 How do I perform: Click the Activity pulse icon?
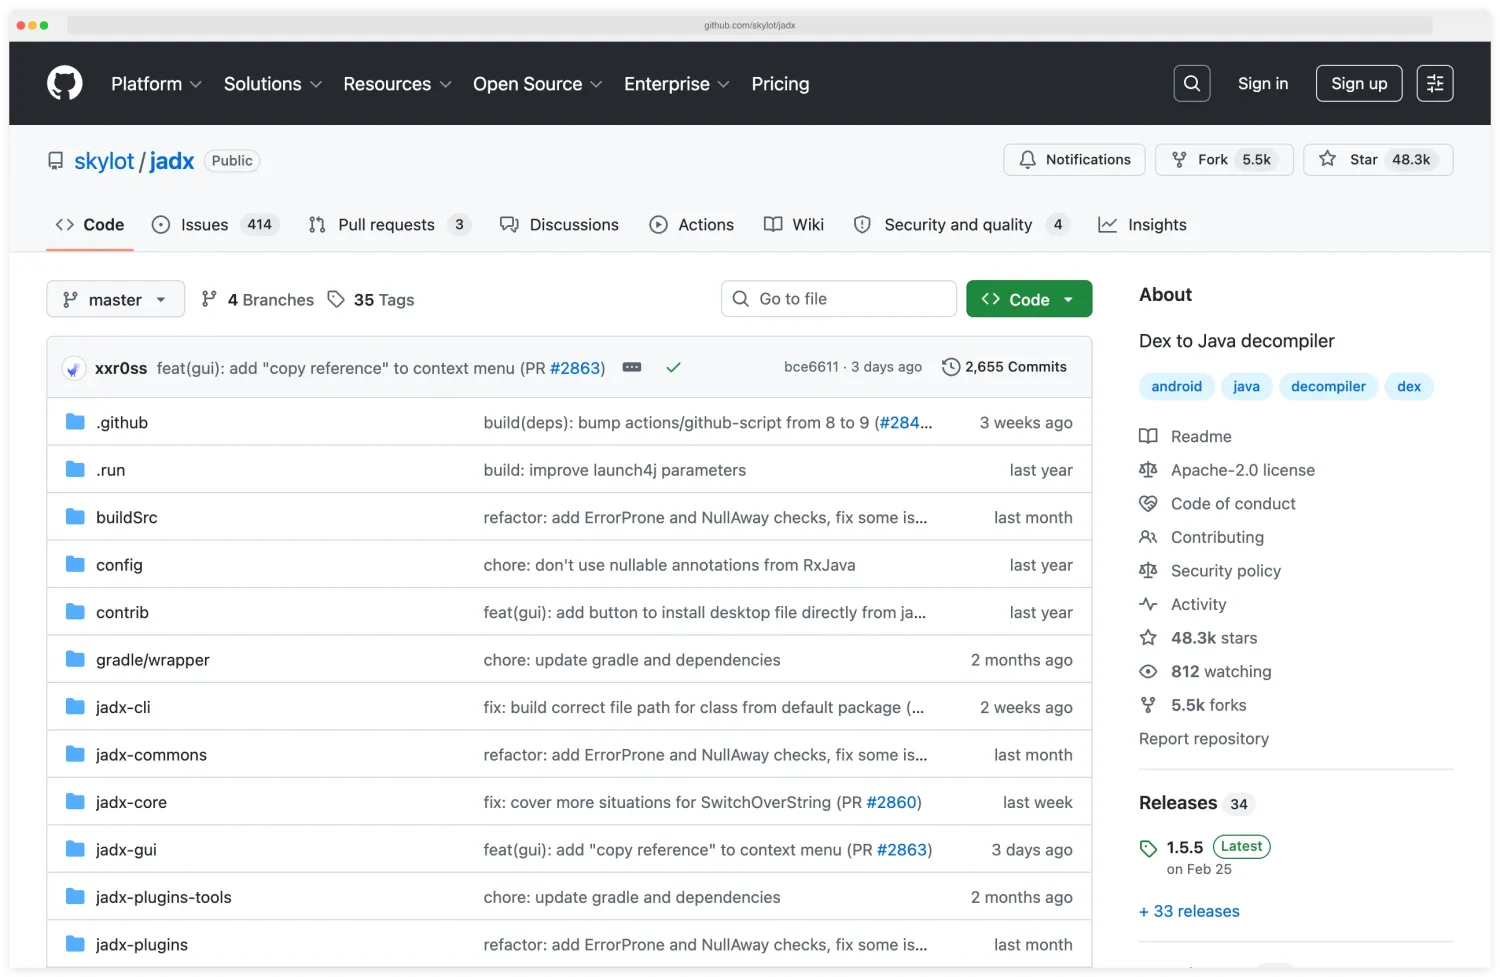tap(1148, 604)
